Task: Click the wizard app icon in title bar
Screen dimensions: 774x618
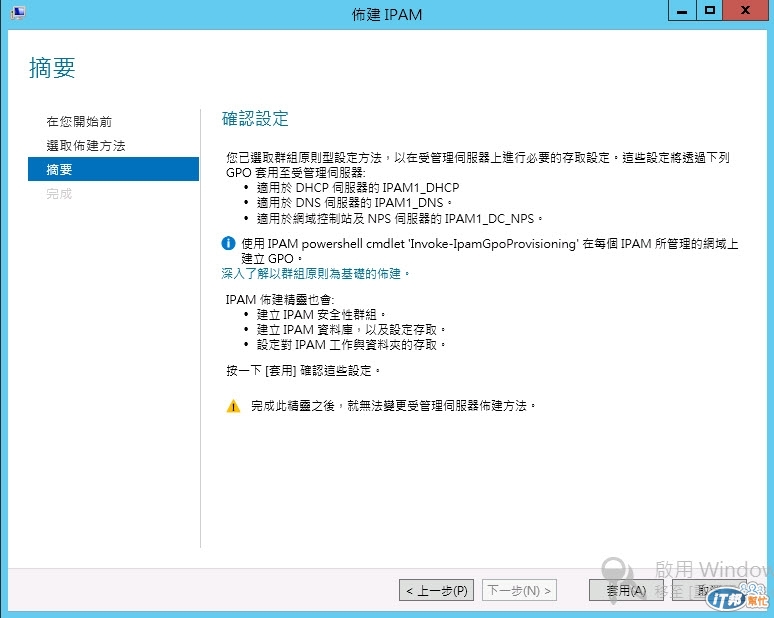Action: (17, 12)
